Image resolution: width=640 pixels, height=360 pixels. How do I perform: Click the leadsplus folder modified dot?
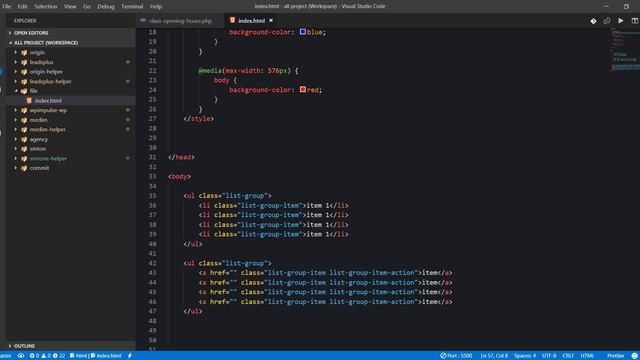pos(128,62)
